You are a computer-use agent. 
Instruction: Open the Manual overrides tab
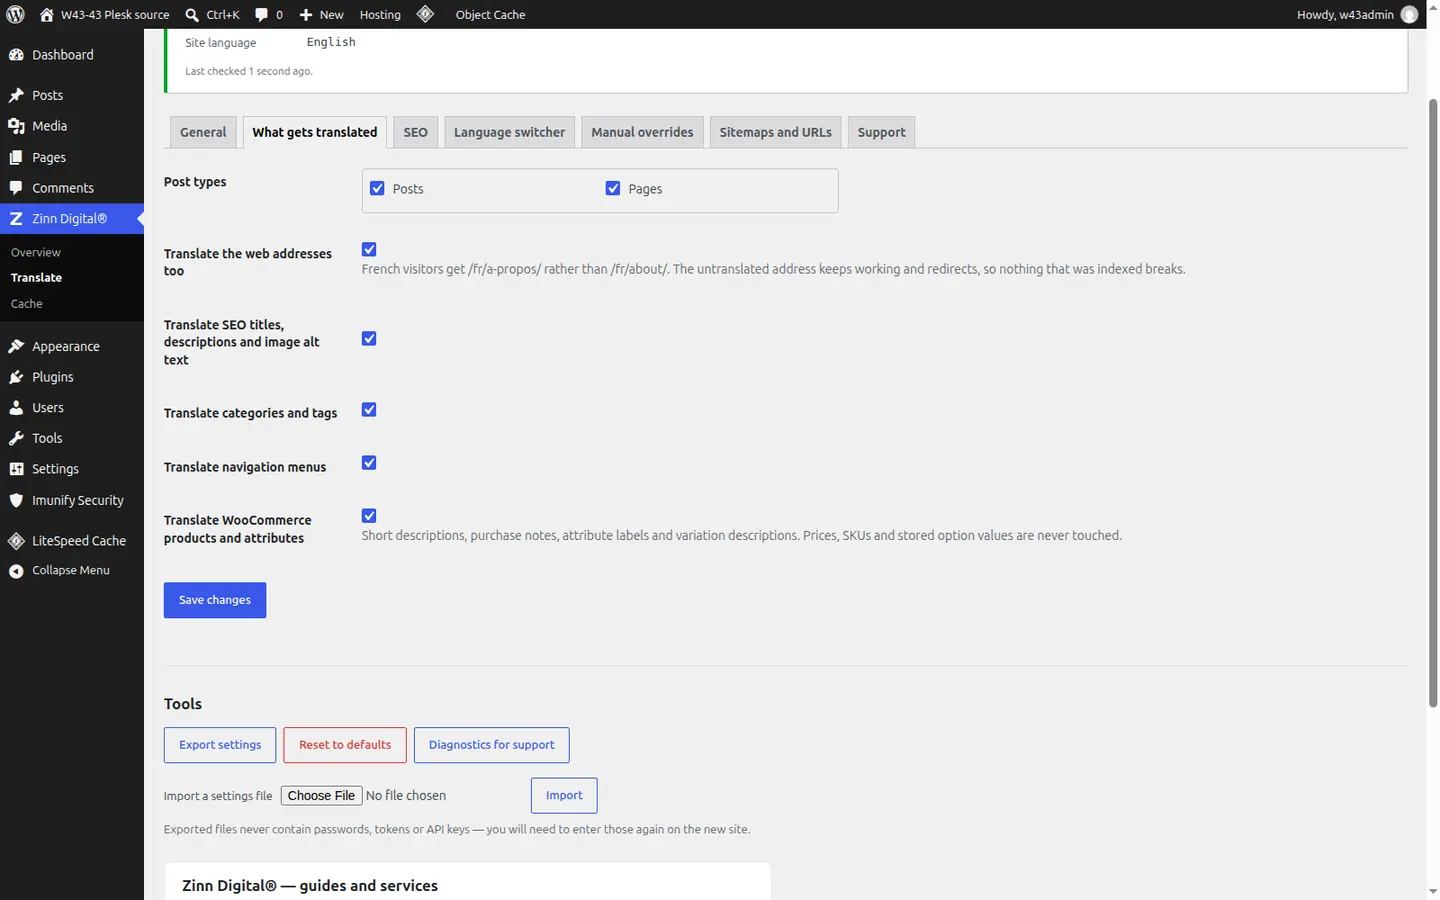point(642,132)
